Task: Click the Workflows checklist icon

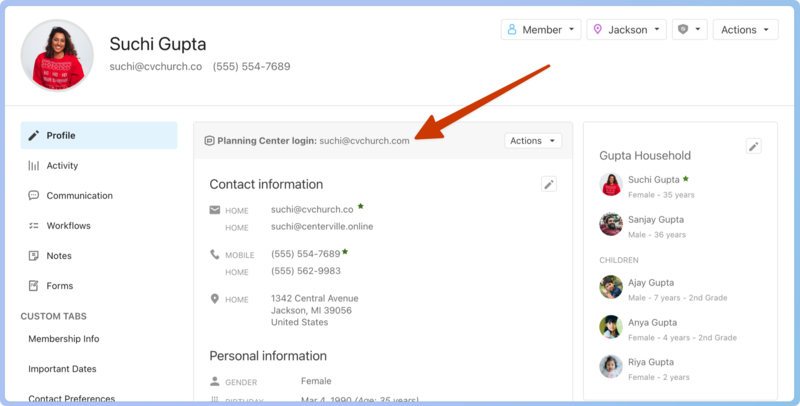Action: (34, 226)
